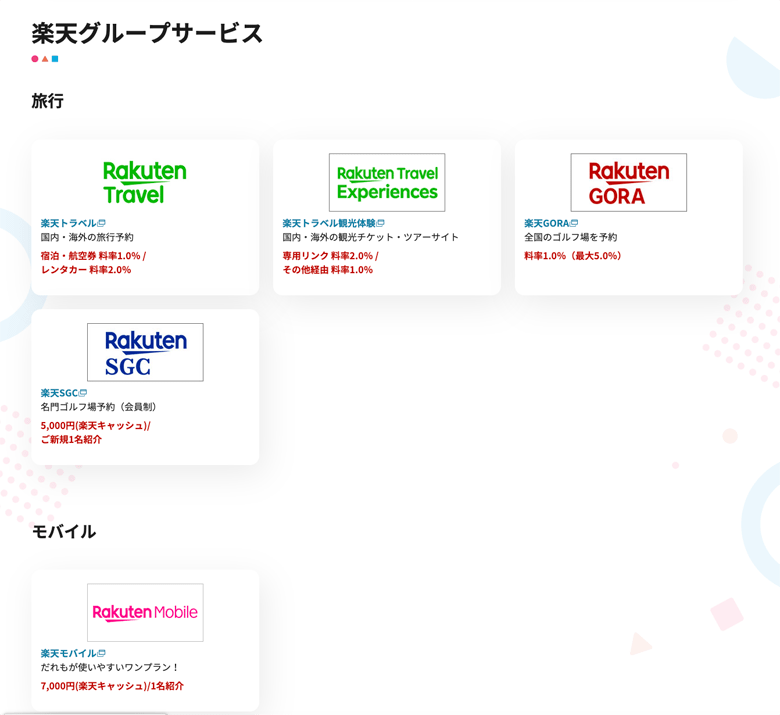Click rate text その他経由 料率1.0%
The image size is (780, 715).
point(328,270)
